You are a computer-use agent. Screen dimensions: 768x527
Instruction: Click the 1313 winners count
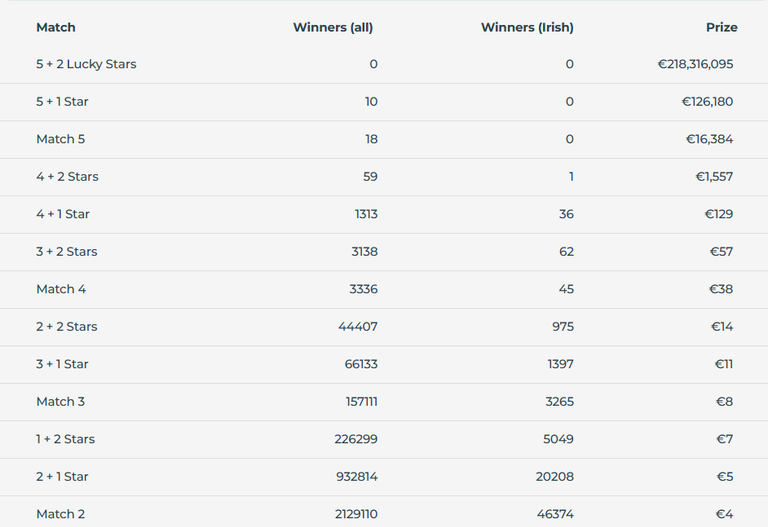point(366,214)
